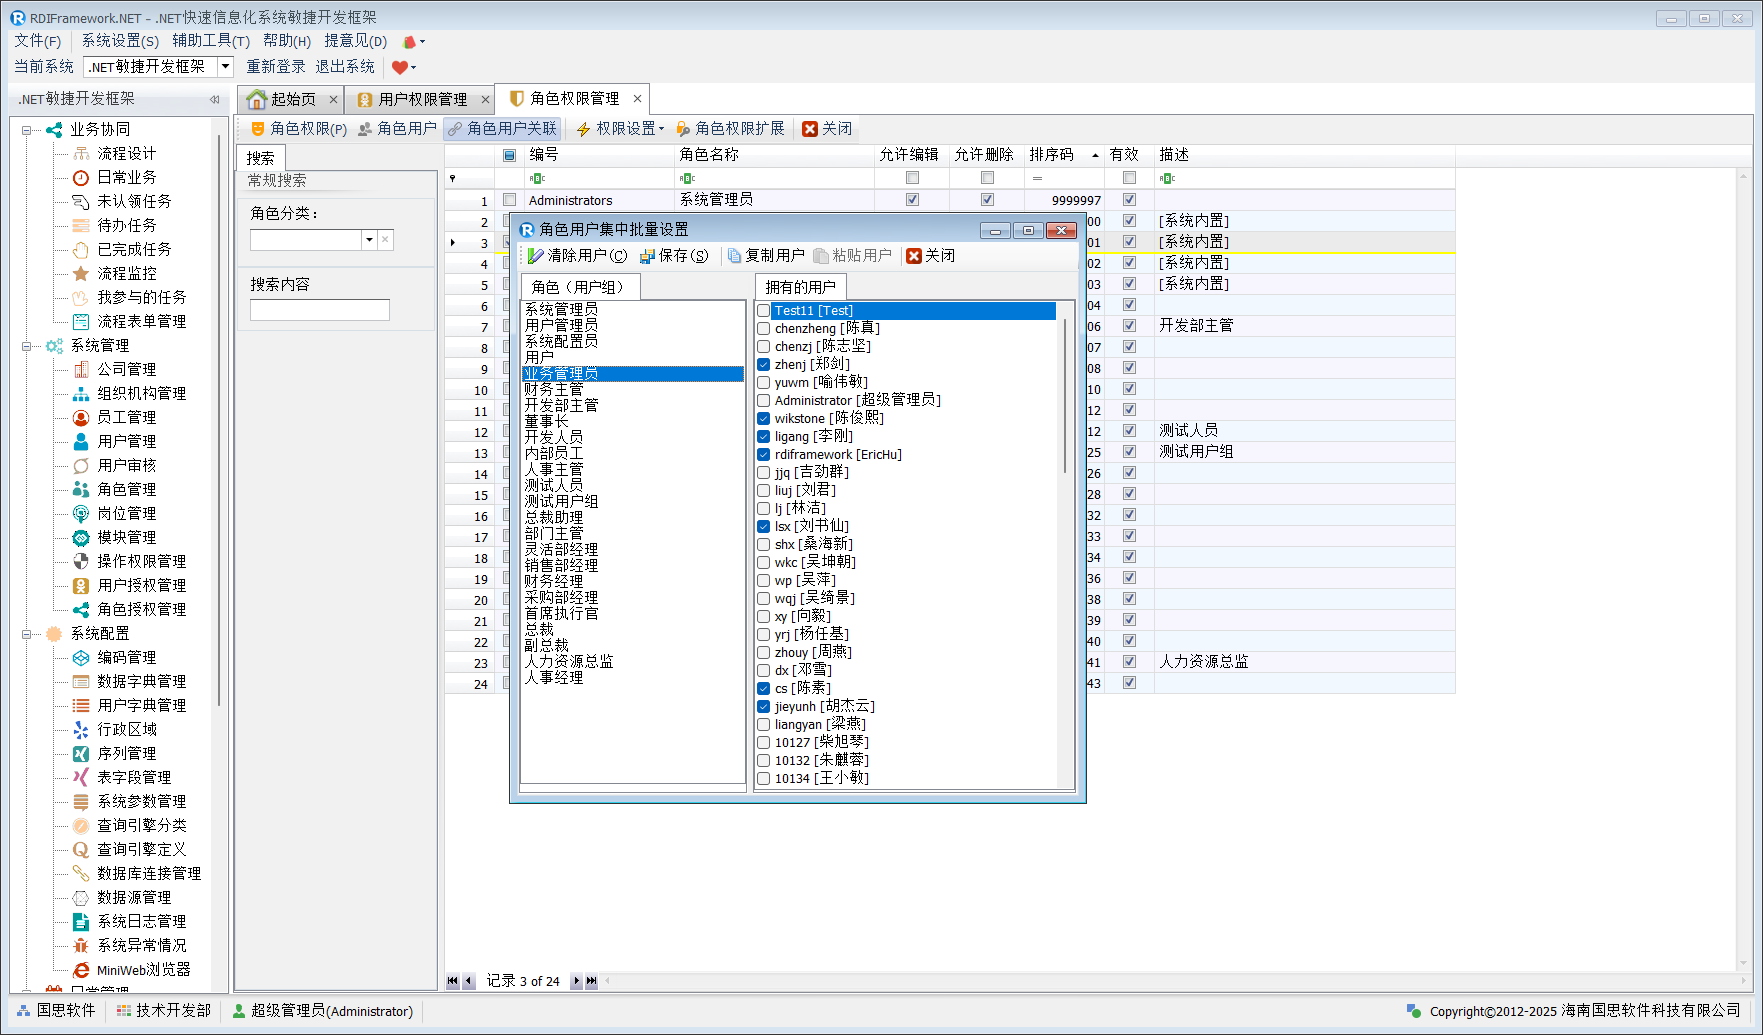Image resolution: width=1763 pixels, height=1035 pixels.
Task: Open the 当前系统 combo box dropdown
Action: (x=225, y=67)
